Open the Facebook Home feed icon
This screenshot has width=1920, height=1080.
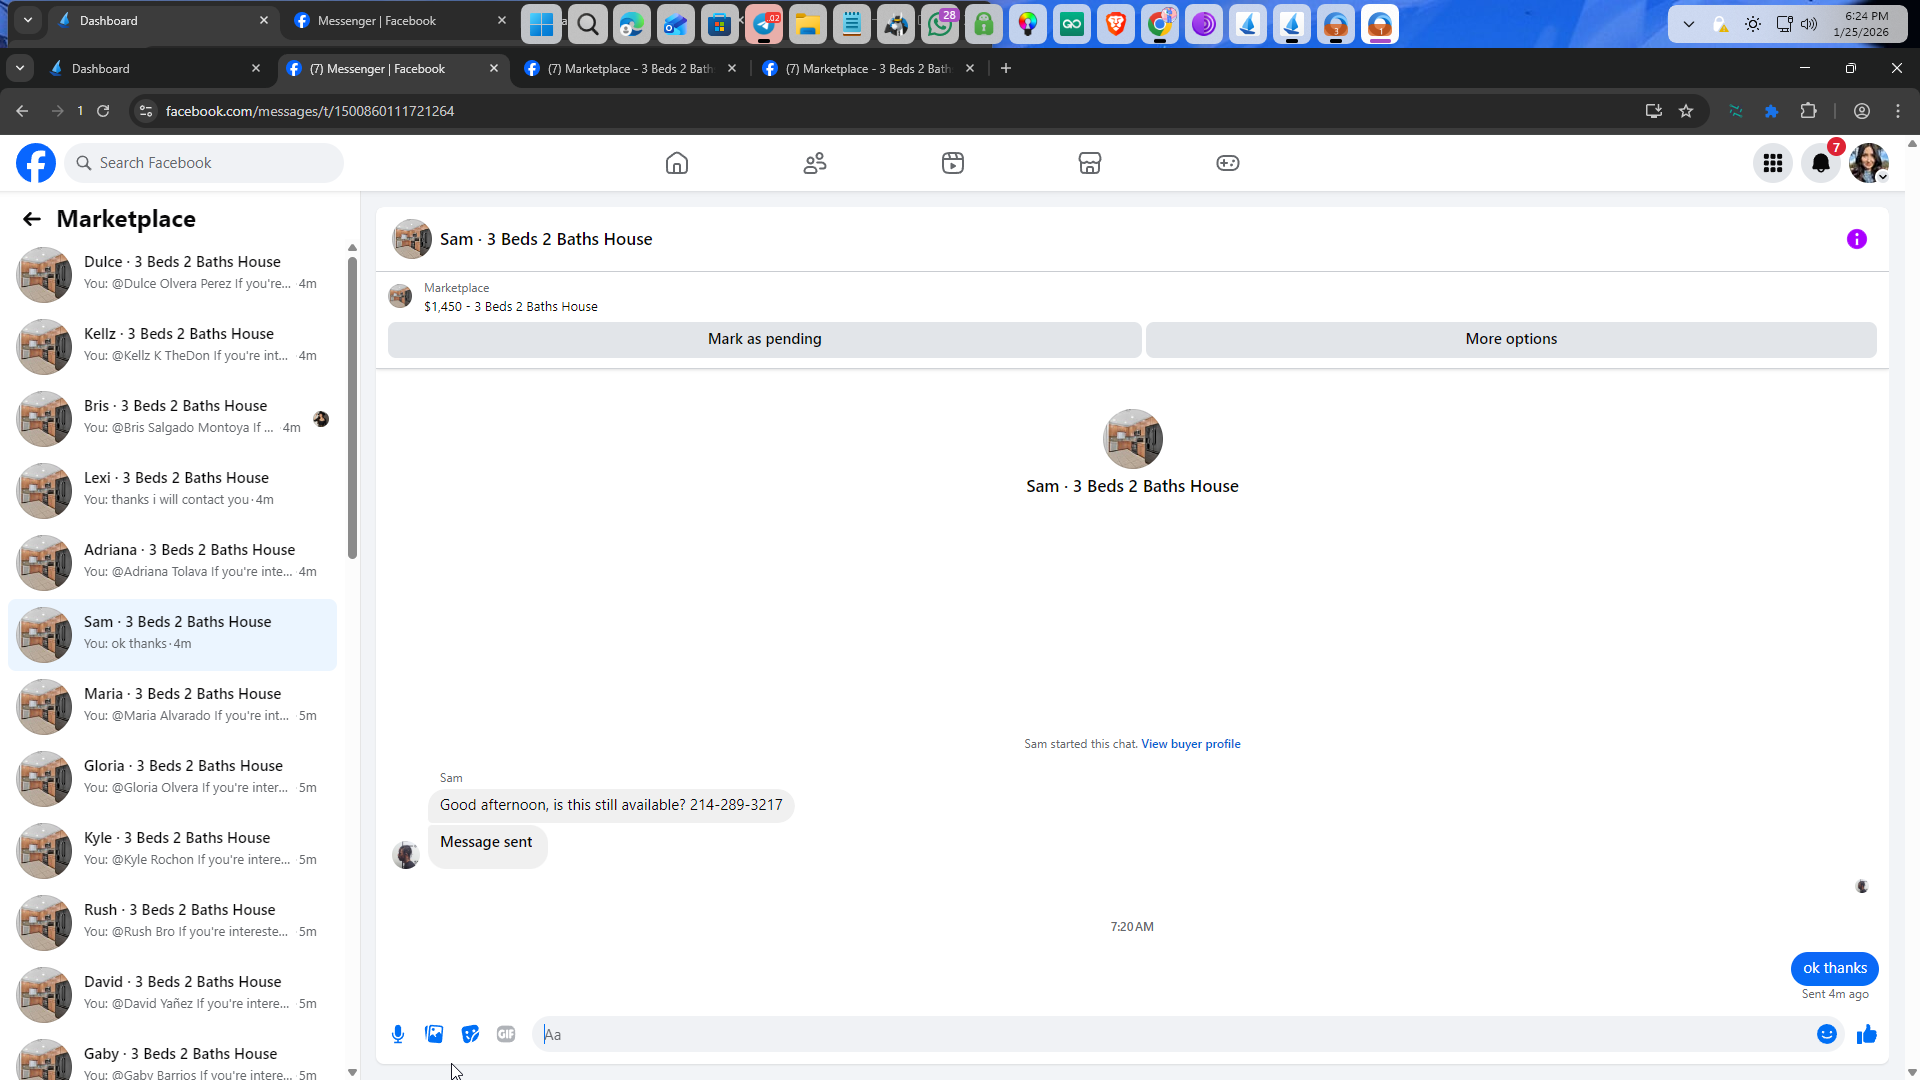(x=677, y=163)
